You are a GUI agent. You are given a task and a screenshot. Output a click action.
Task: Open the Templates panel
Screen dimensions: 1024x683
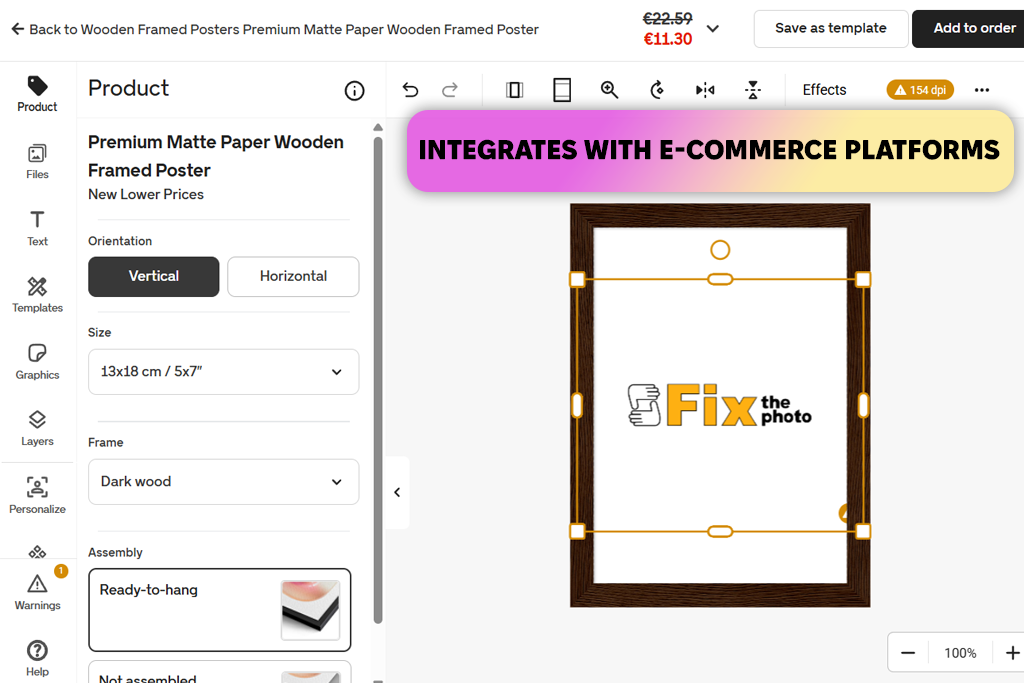tap(37, 295)
